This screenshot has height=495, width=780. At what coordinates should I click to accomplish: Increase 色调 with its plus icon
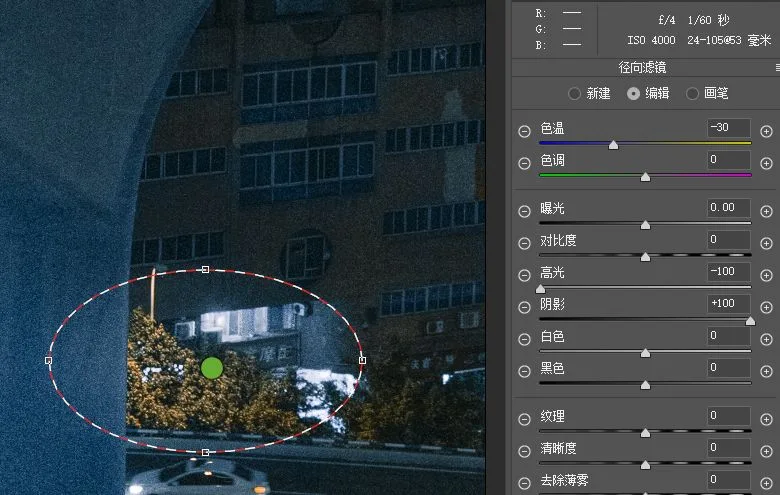[x=766, y=163]
